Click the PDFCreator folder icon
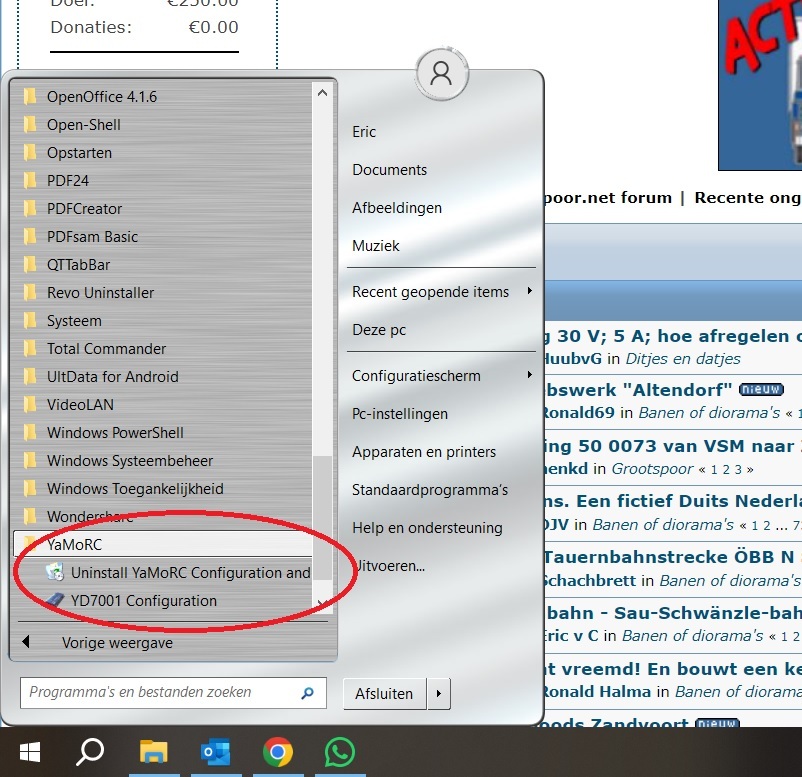Viewport: 802px width, 777px height. pos(30,209)
